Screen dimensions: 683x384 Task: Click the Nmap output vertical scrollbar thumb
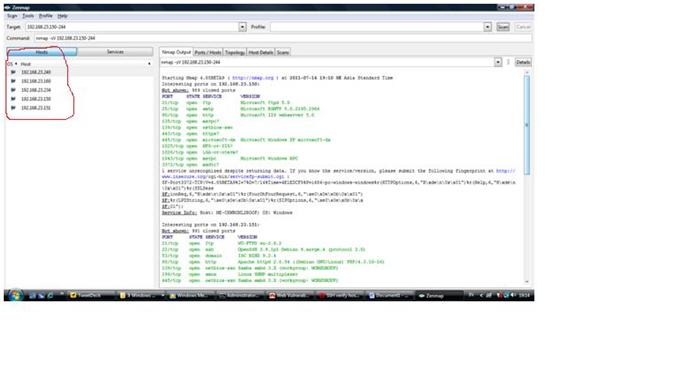pos(527,125)
